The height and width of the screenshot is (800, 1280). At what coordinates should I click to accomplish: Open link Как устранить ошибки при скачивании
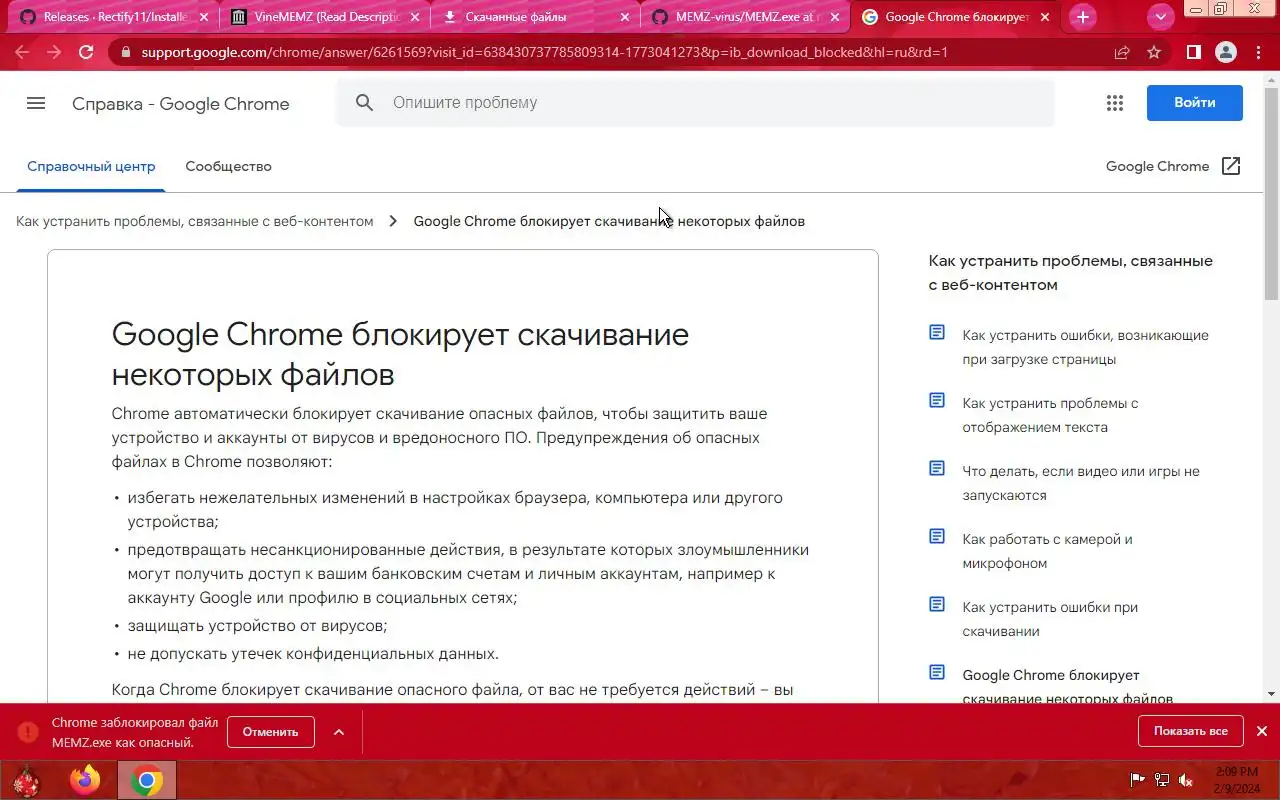tap(1050, 619)
